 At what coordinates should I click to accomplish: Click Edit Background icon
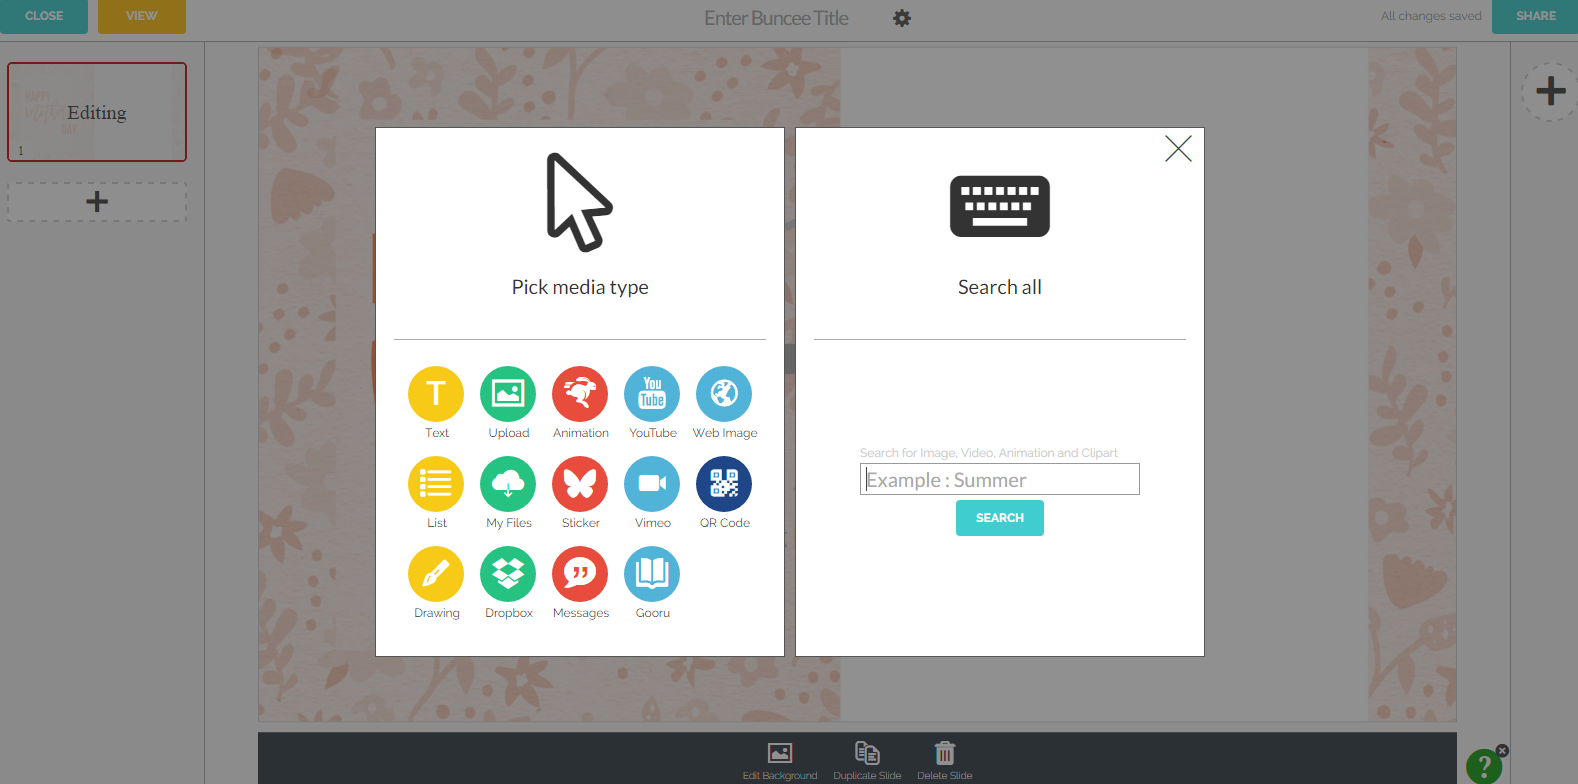(x=780, y=753)
